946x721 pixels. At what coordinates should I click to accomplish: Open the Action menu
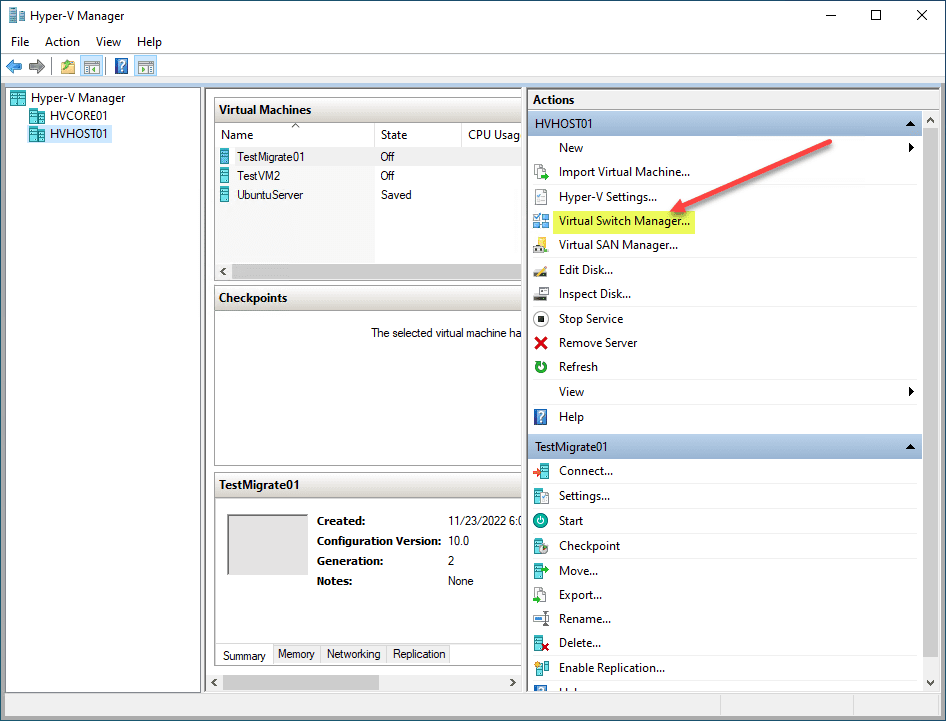[x=62, y=42]
